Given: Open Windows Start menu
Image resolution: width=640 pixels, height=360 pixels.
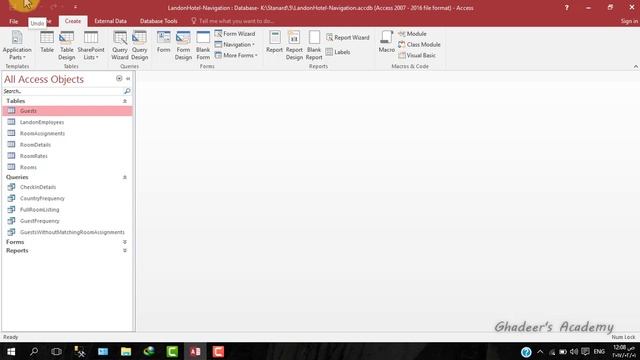Looking at the screenshot, I should point(11,351).
